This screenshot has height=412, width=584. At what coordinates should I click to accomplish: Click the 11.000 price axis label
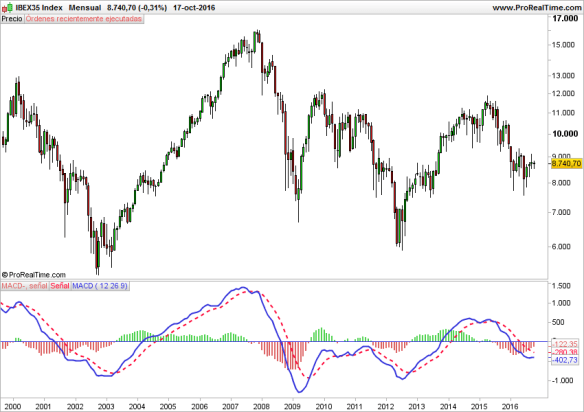[563, 113]
